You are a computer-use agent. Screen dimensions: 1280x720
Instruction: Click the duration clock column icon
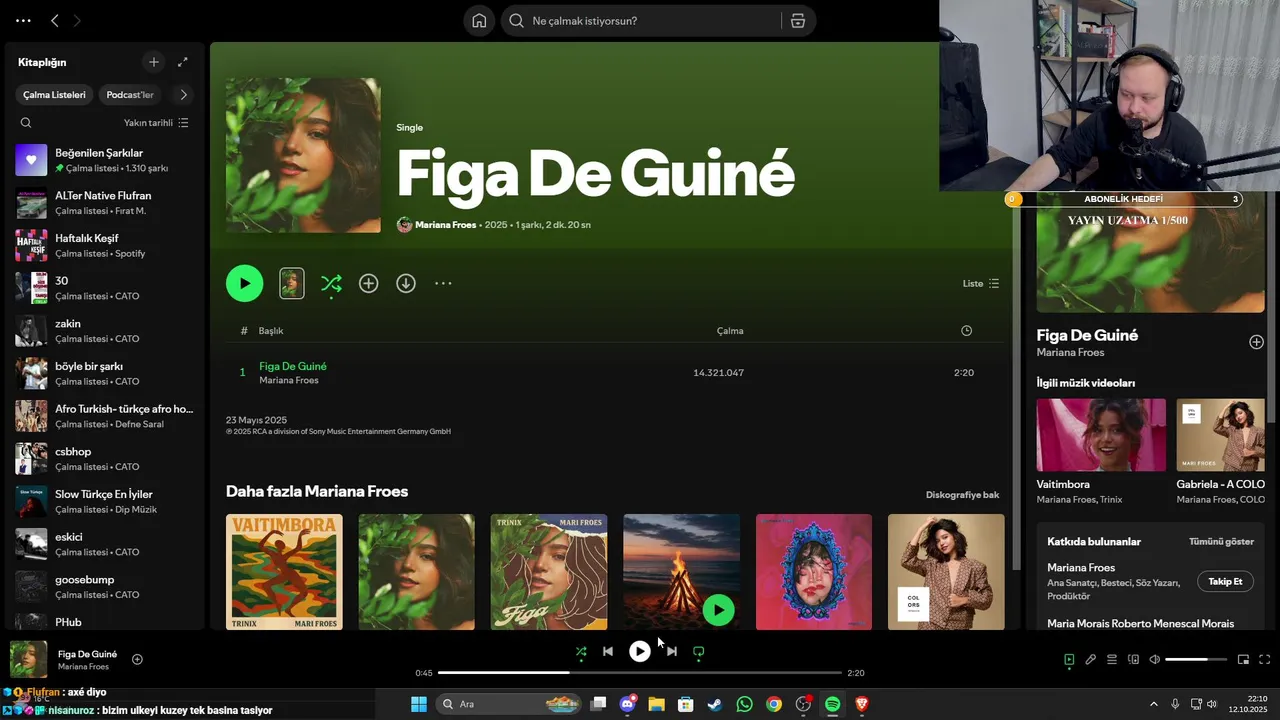tap(966, 331)
